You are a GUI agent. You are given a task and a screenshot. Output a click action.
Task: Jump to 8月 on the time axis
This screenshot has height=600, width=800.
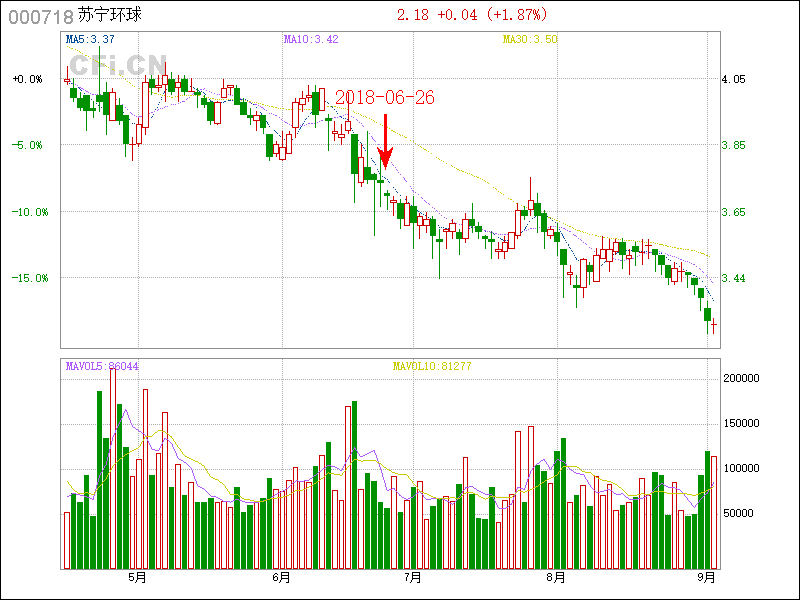coord(556,577)
